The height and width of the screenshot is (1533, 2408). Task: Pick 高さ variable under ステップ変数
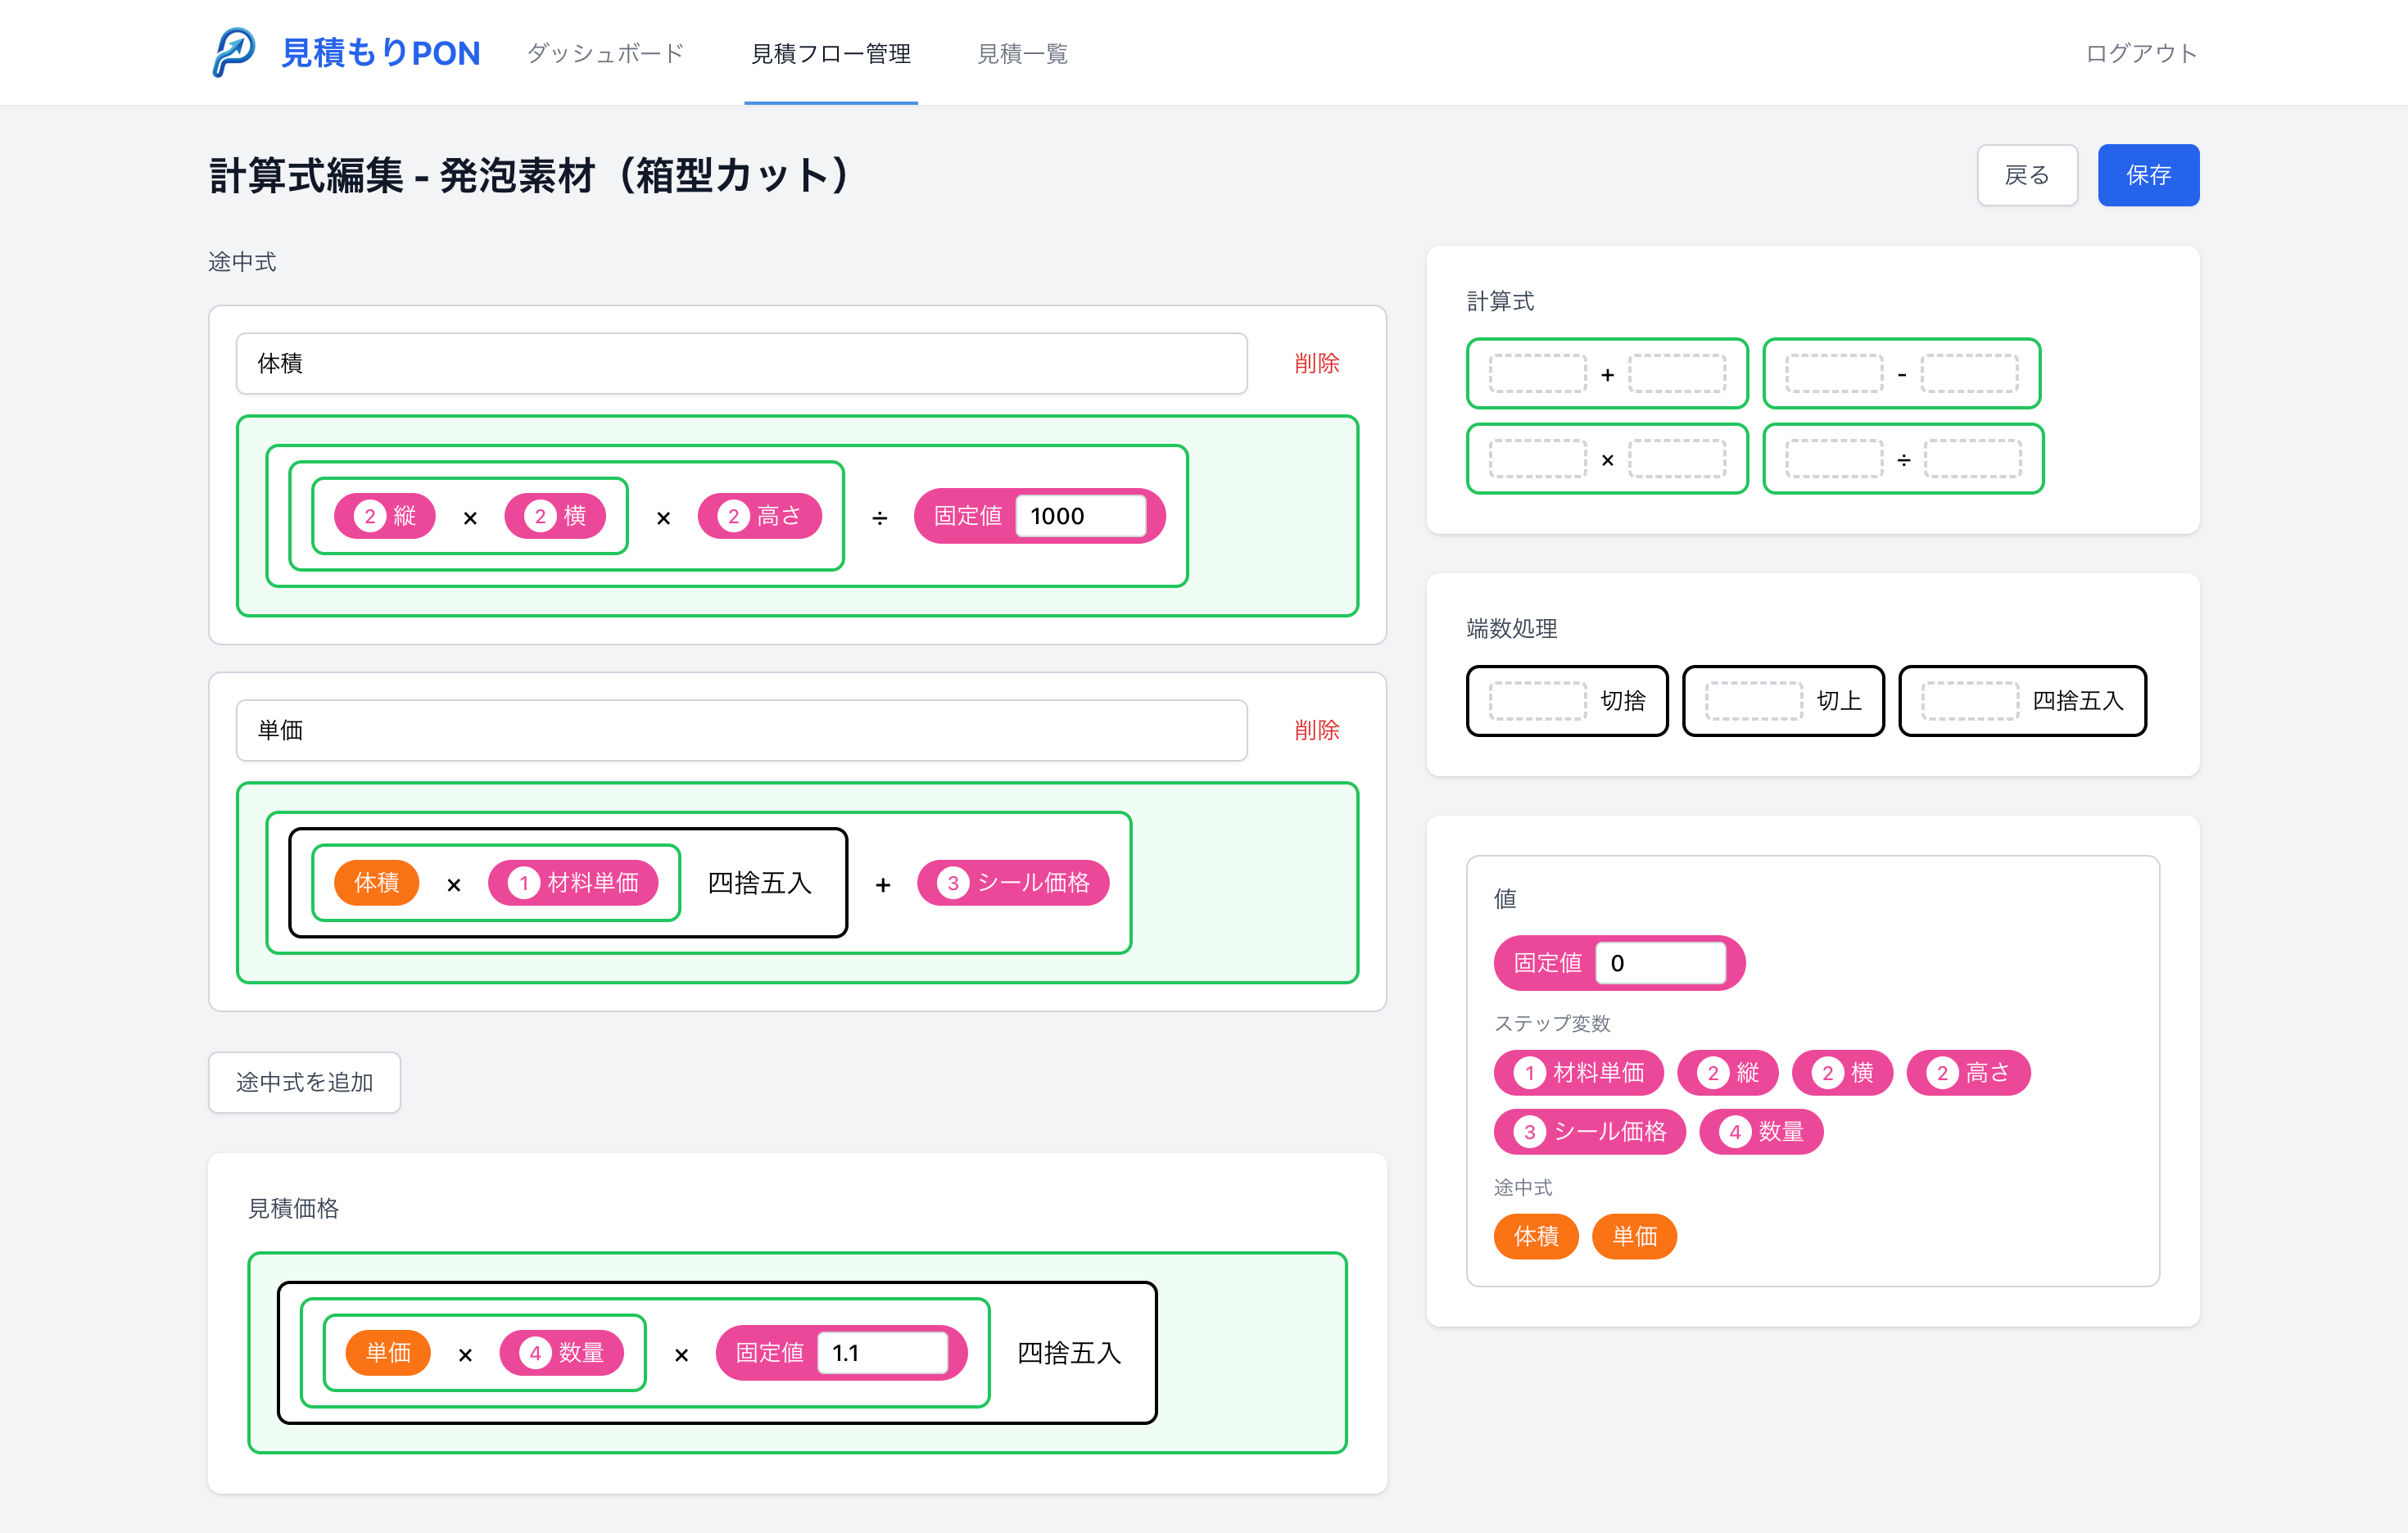[1969, 1073]
